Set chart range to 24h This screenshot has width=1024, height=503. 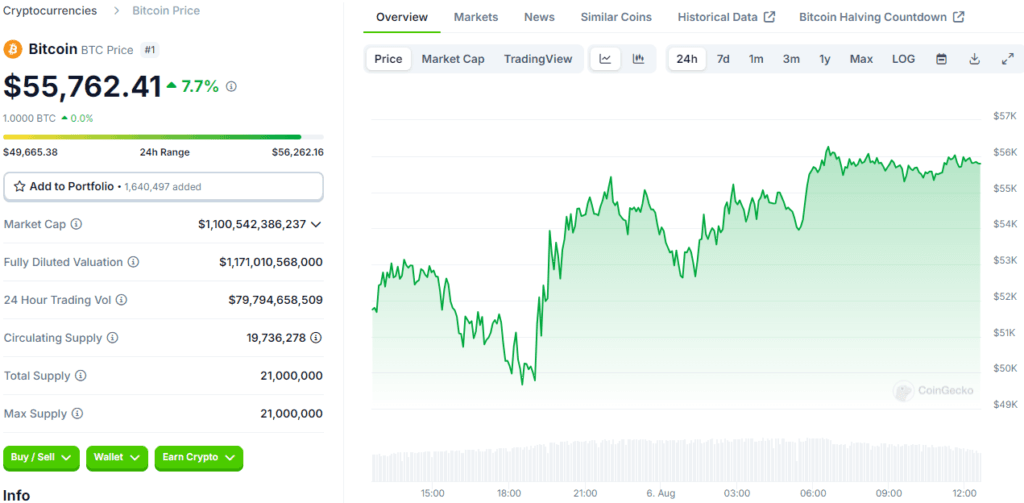coord(687,59)
